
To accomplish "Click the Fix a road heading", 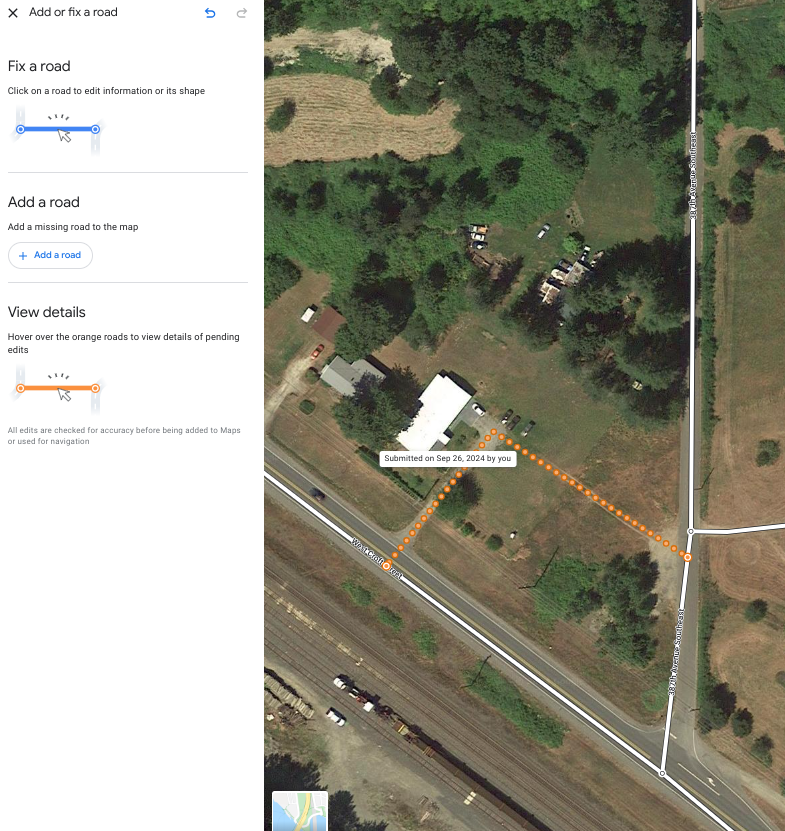I will pyautogui.click(x=39, y=66).
